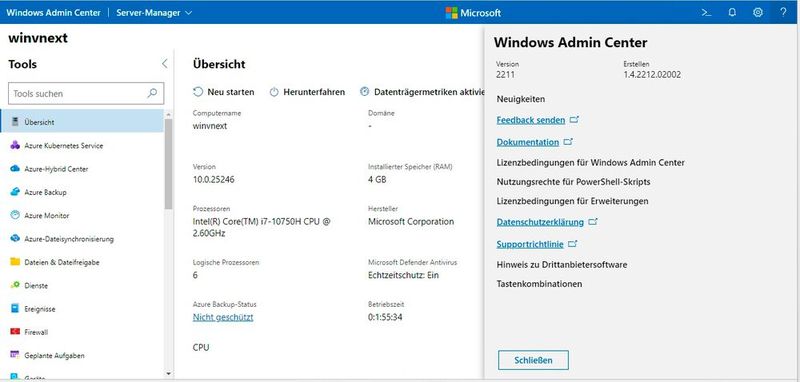Image resolution: width=800 pixels, height=382 pixels.
Task: Click external link icon beside Supportrichtlinie
Action: tap(572, 244)
